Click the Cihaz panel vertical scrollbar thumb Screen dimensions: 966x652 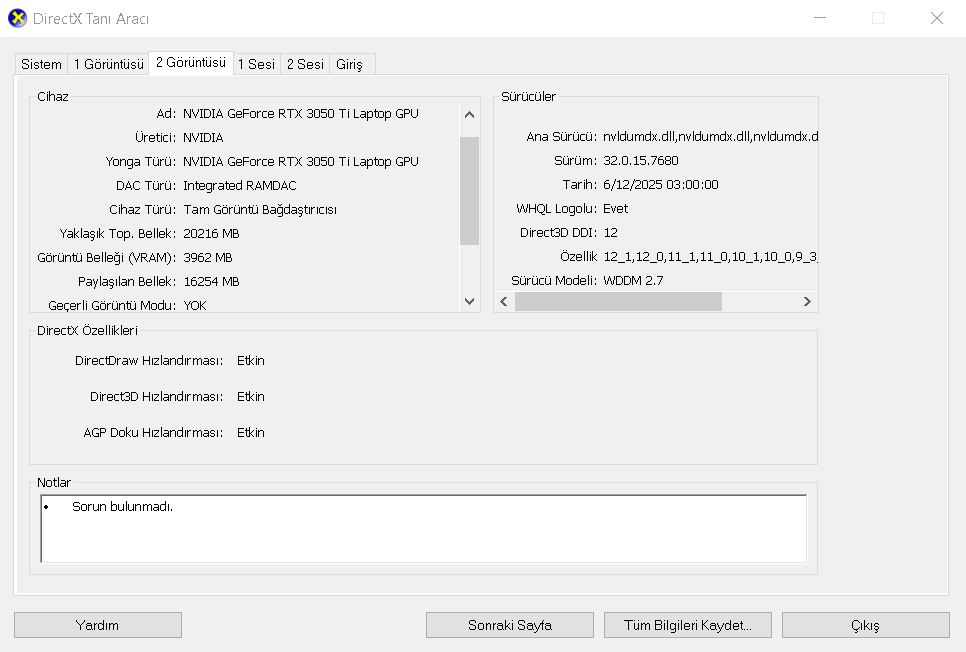click(469, 191)
